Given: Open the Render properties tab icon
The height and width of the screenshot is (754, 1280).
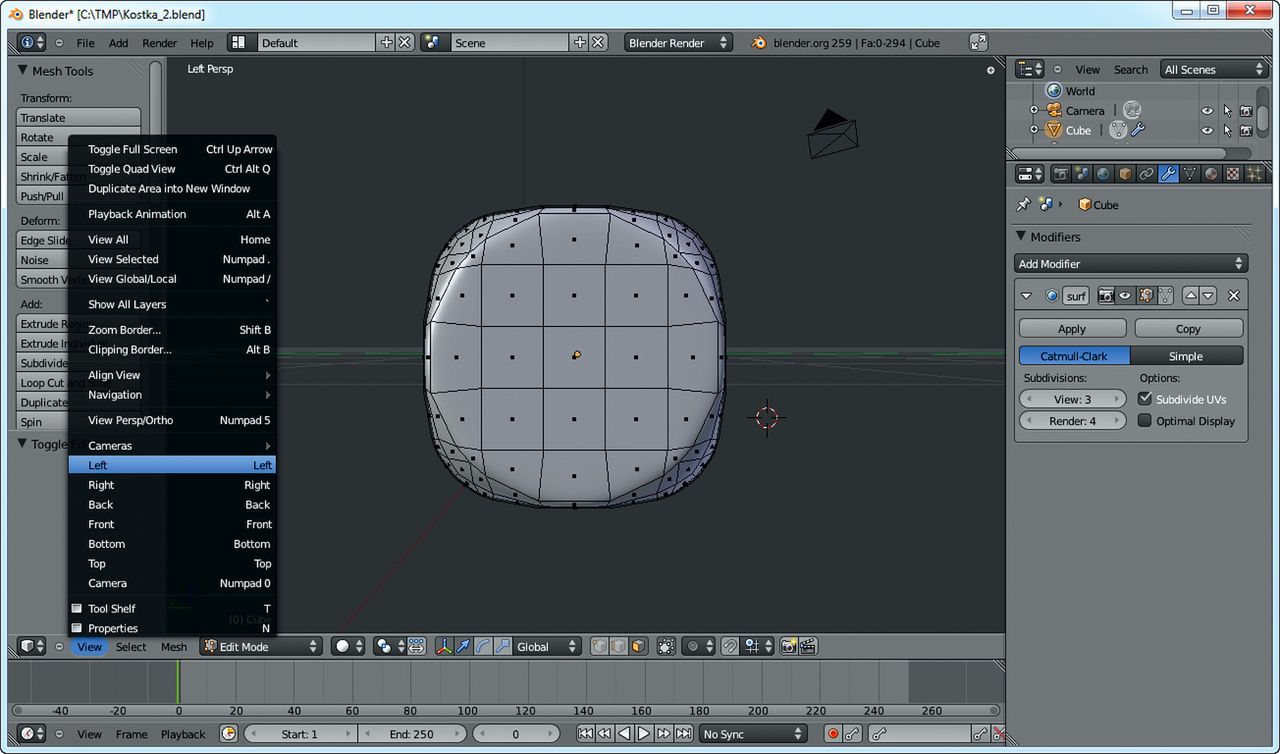Looking at the screenshot, I should tap(1061, 174).
